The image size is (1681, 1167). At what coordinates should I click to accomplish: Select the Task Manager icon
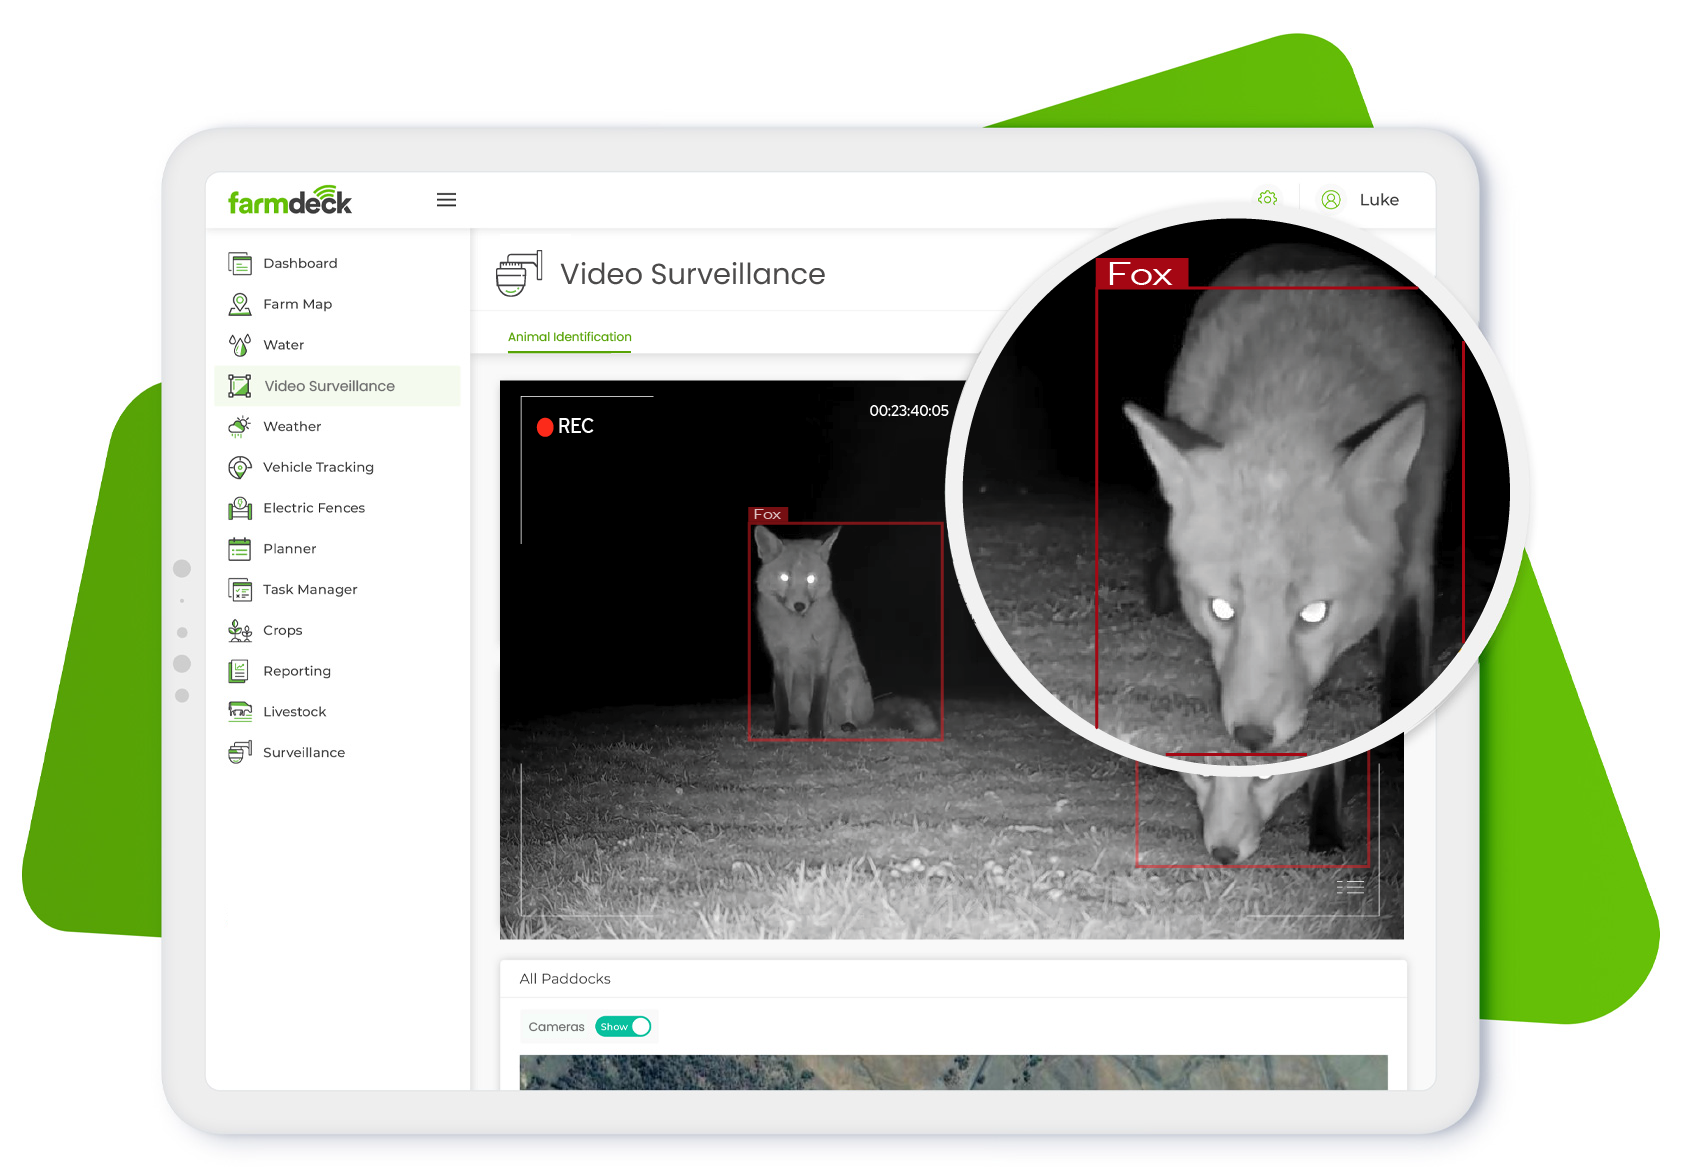click(x=240, y=589)
